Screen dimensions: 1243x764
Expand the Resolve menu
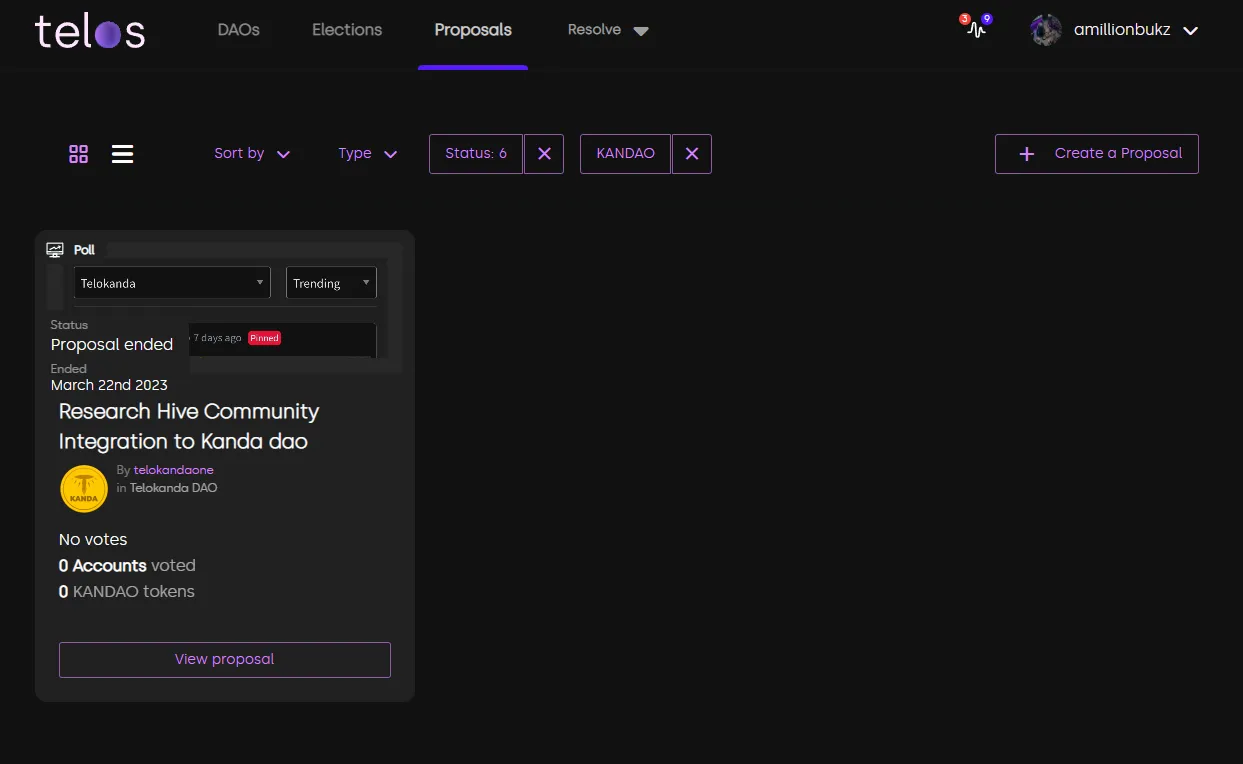[x=608, y=30]
